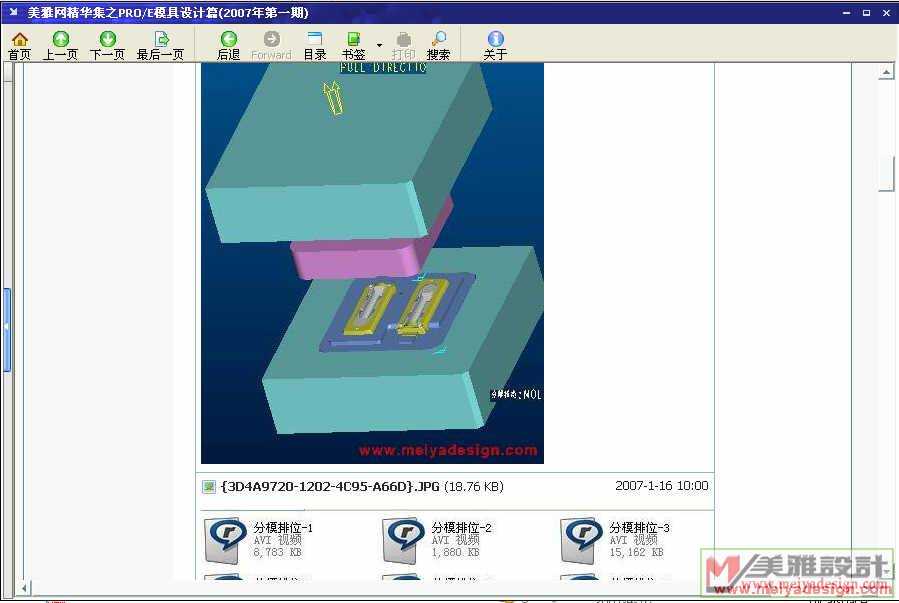Image resolution: width=899 pixels, height=603 pixels.
Task: Go to the home page (首页)
Action: click(x=19, y=46)
